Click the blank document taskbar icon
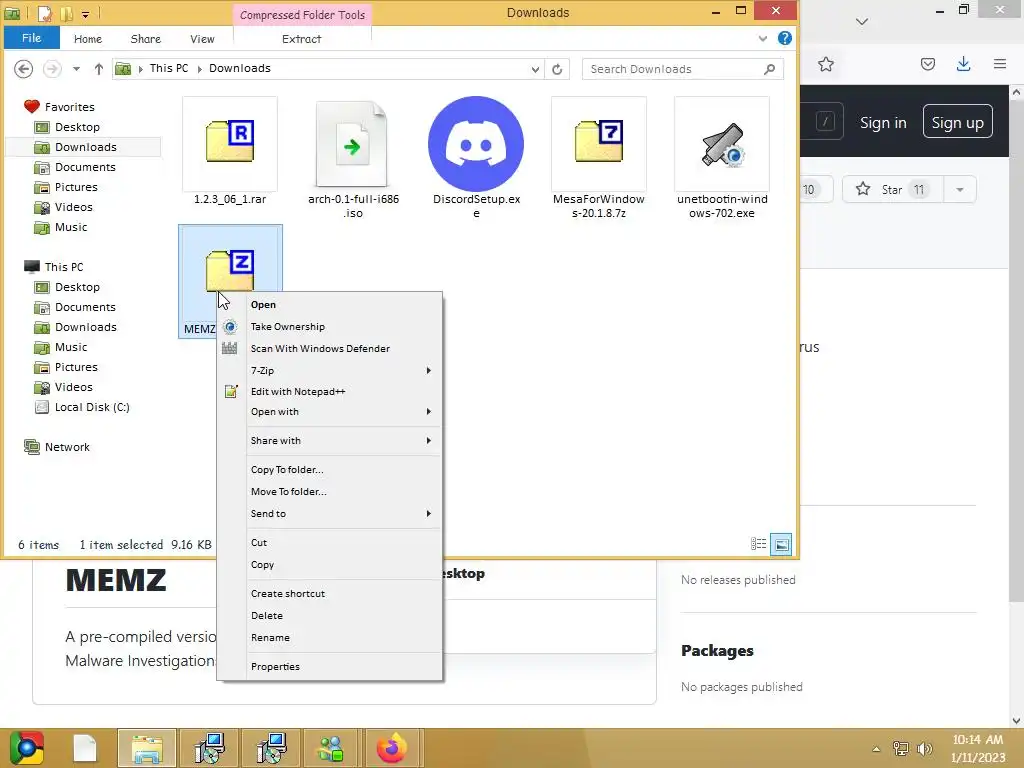 coord(85,748)
